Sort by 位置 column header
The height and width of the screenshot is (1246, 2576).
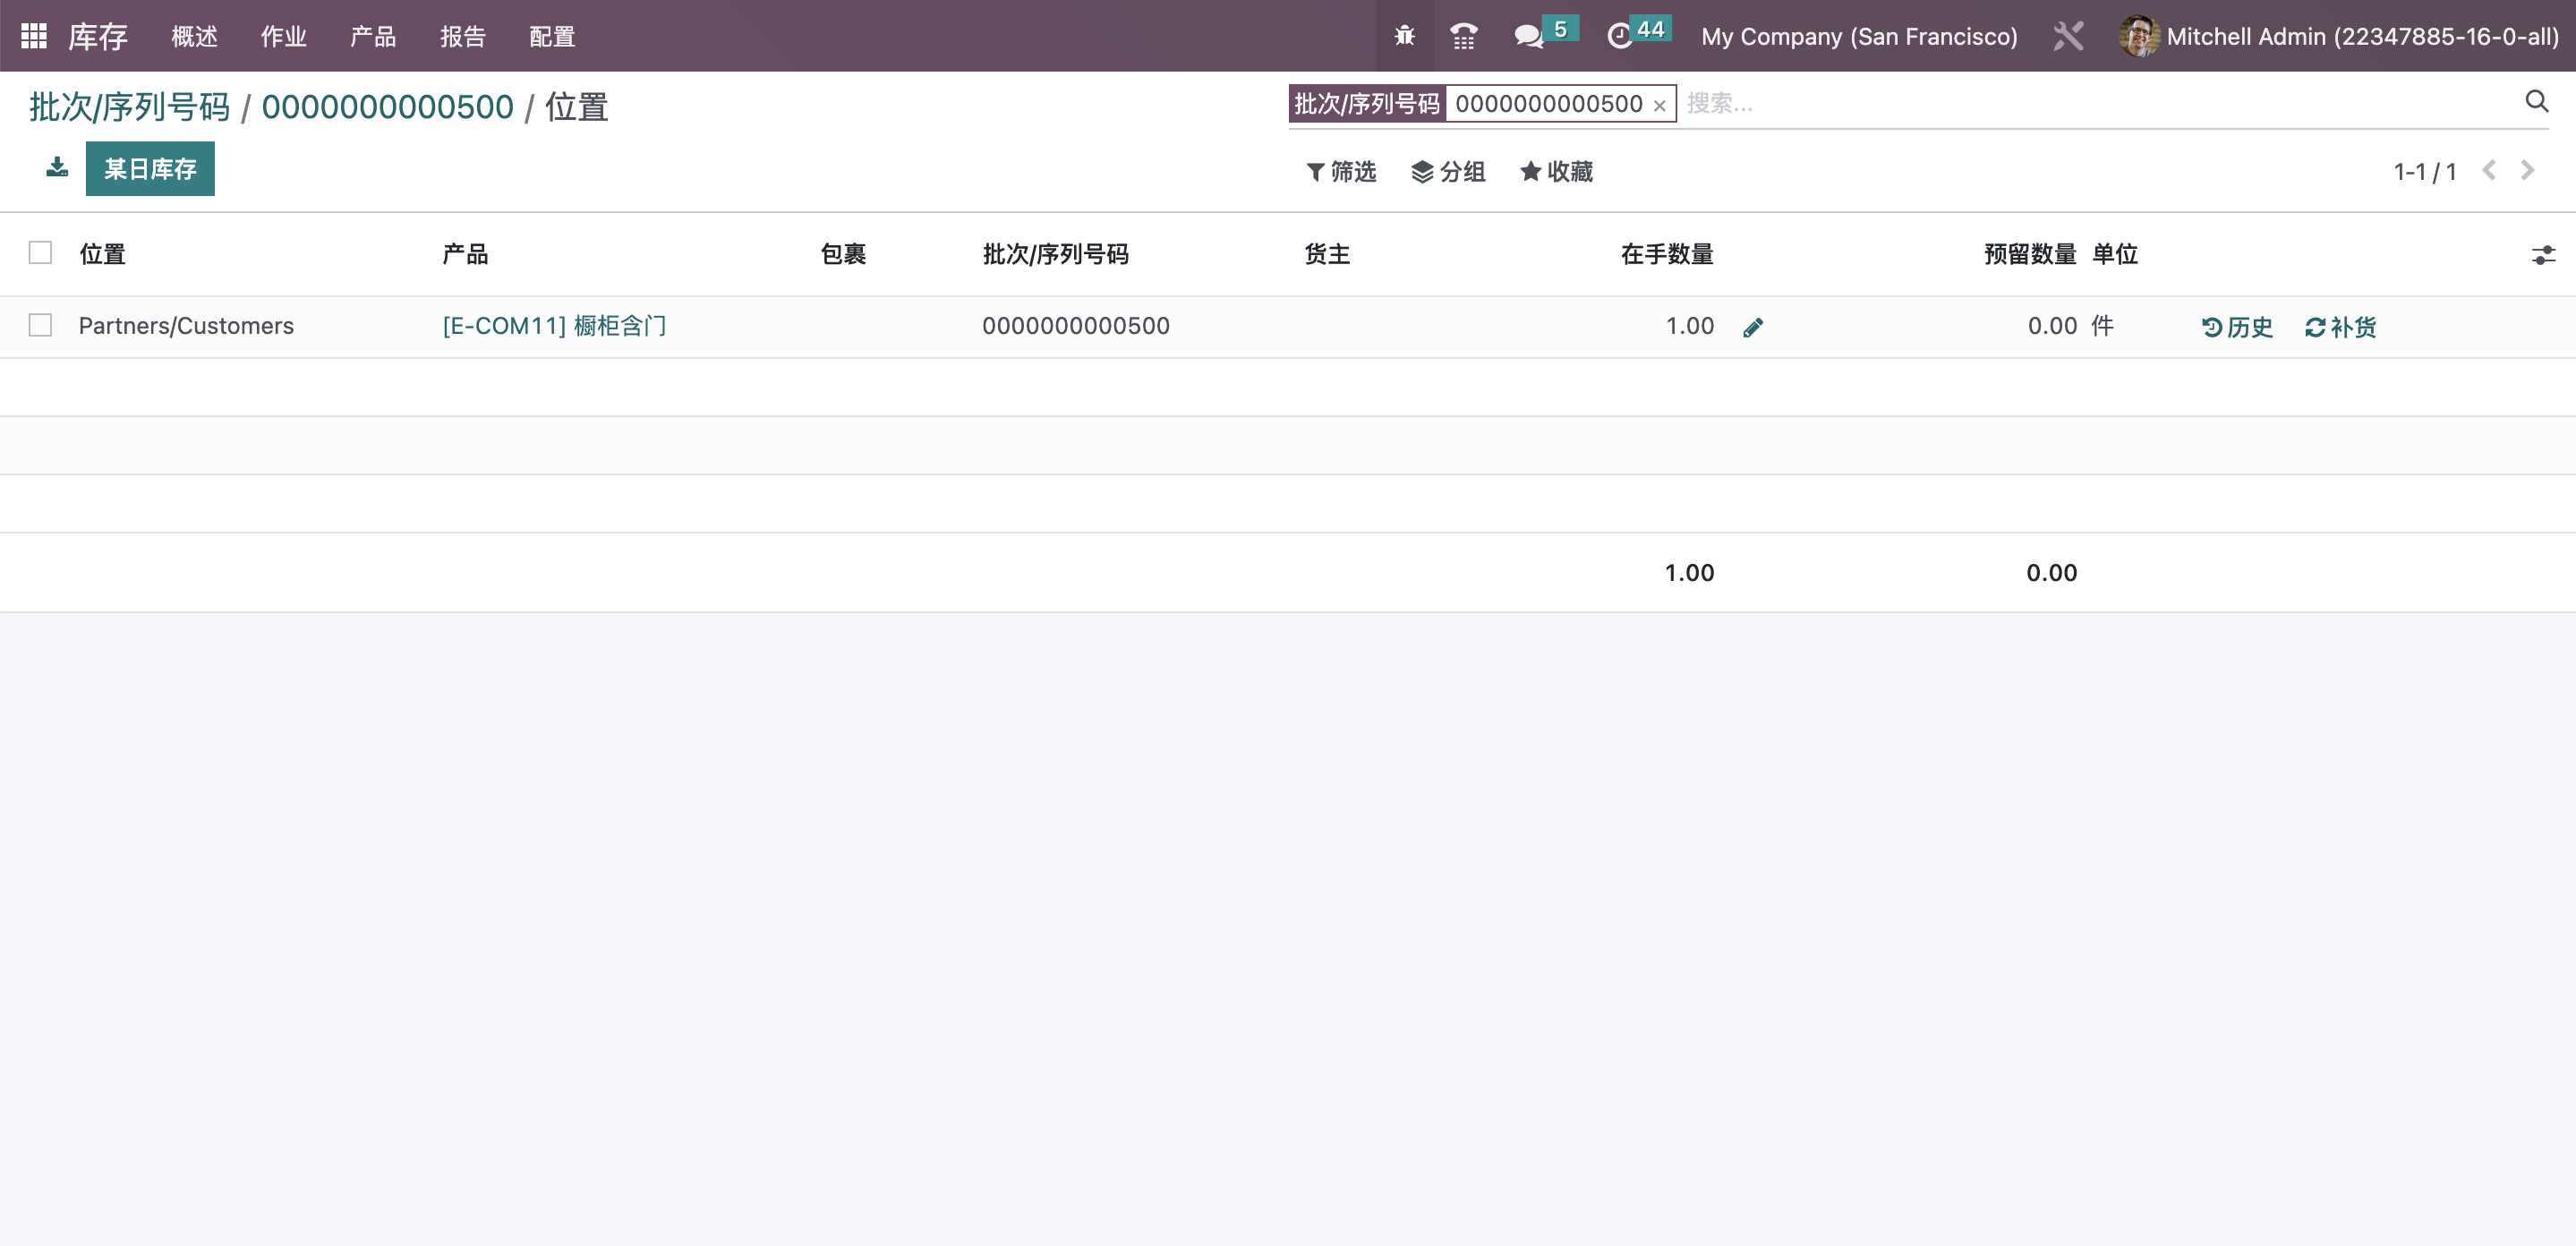102,254
